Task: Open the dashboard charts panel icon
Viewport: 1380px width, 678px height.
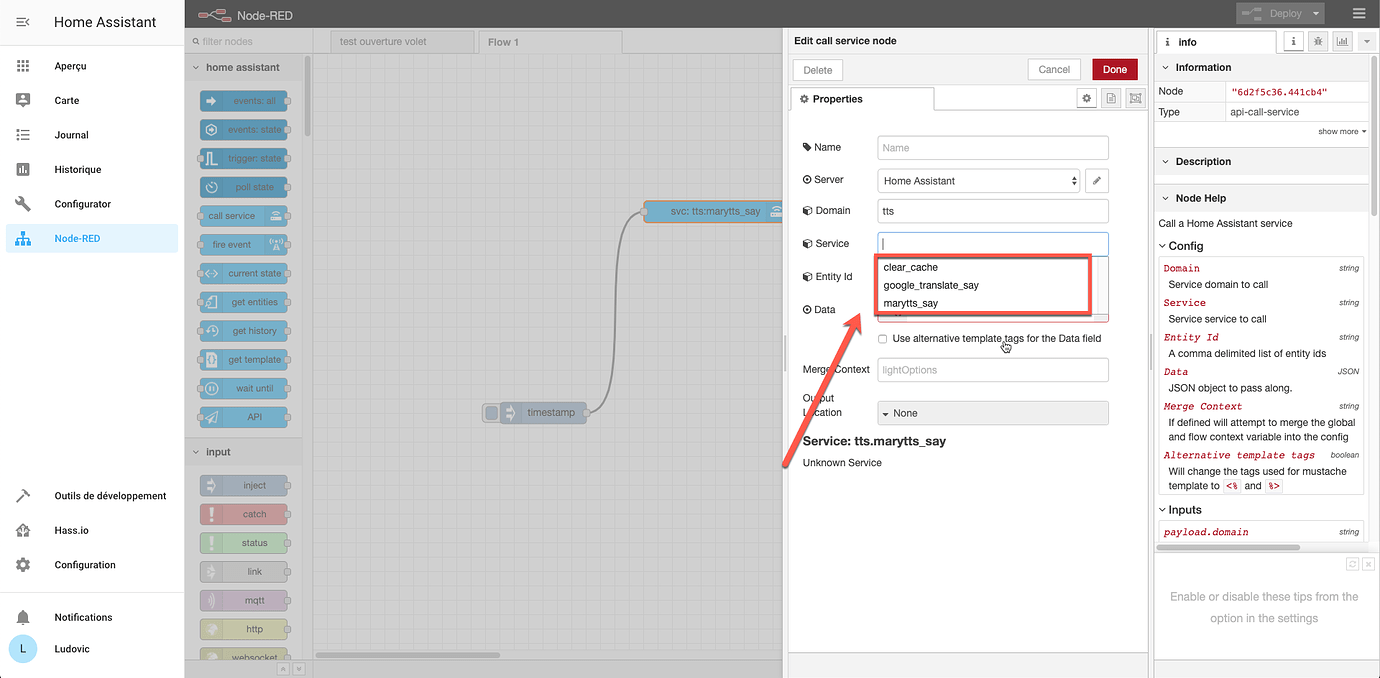Action: point(1341,41)
